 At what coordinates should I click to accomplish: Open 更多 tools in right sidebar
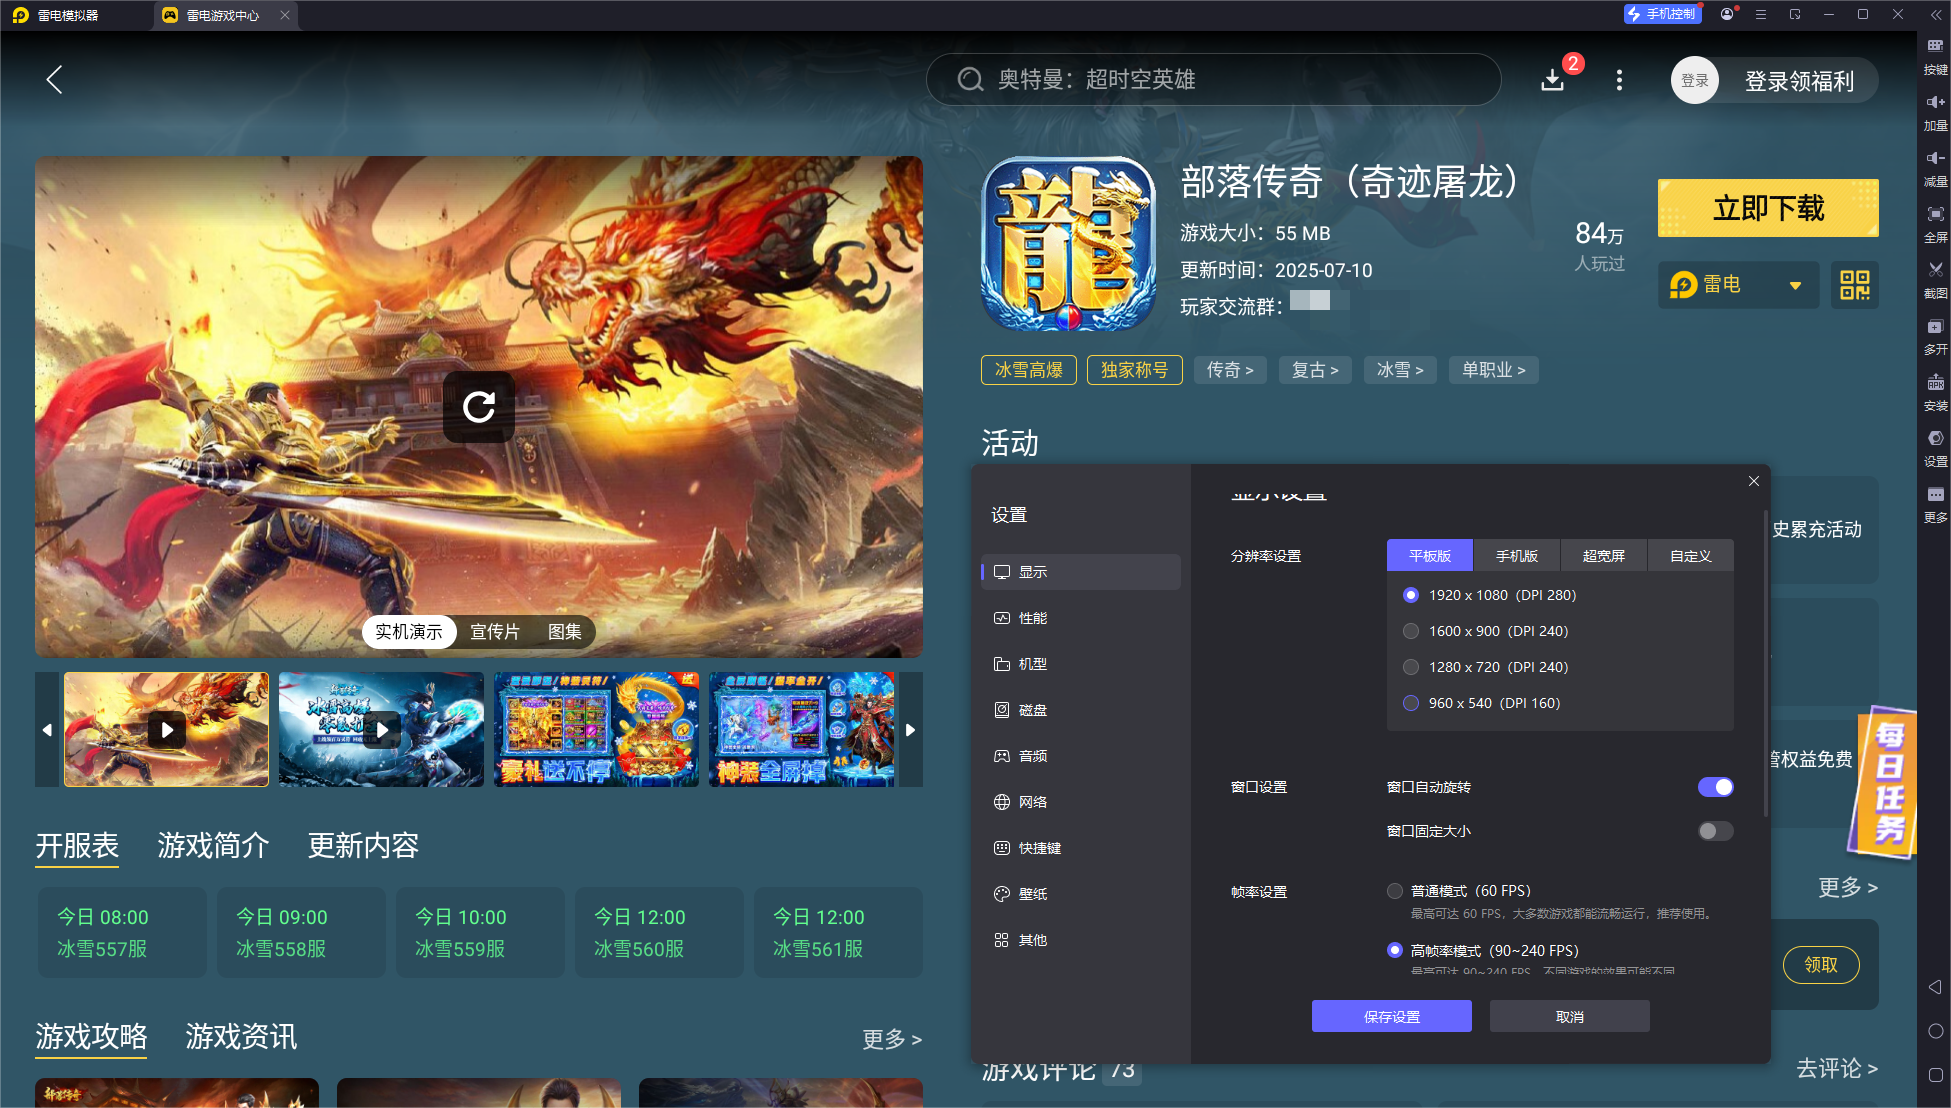coord(1935,505)
